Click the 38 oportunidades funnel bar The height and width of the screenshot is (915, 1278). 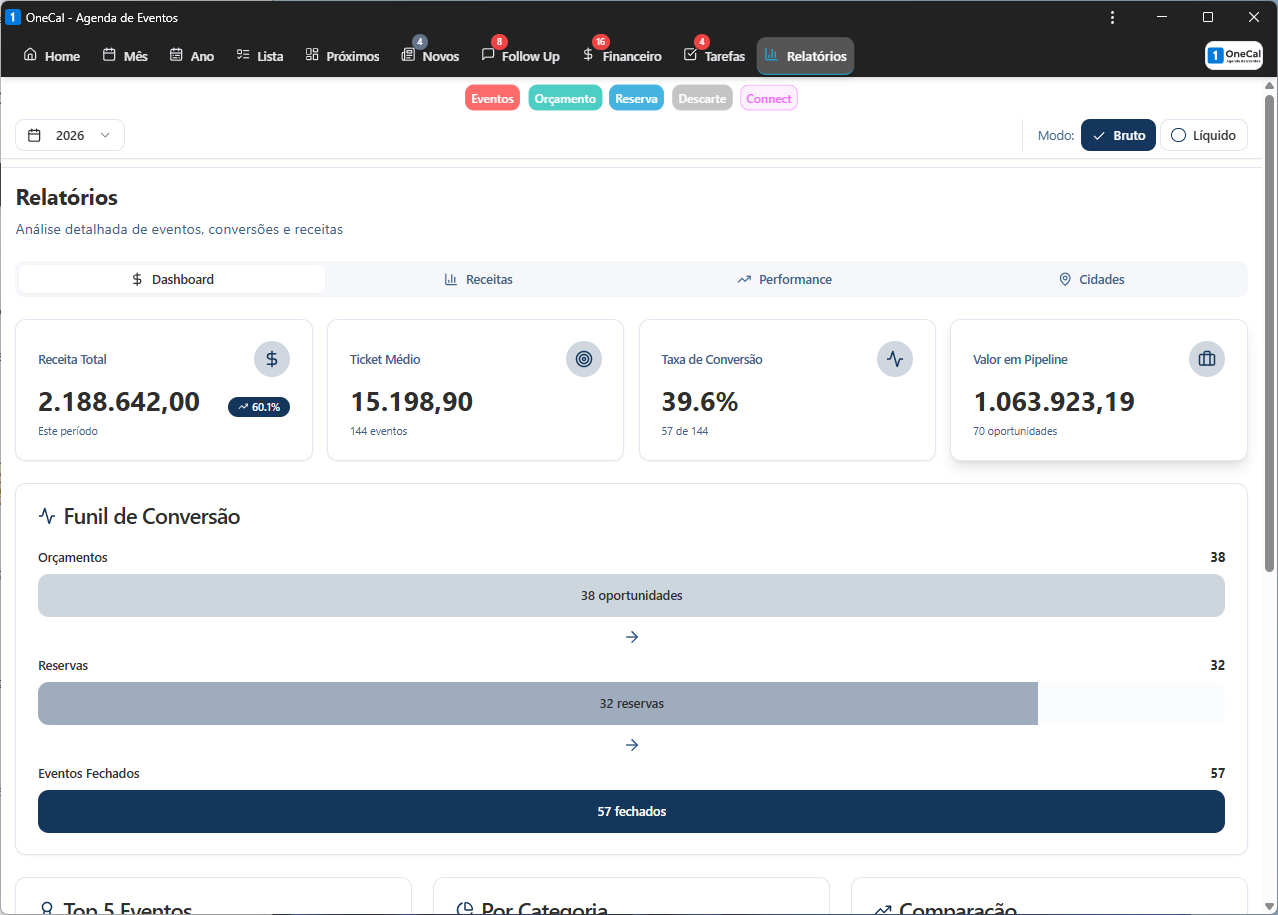pos(631,595)
